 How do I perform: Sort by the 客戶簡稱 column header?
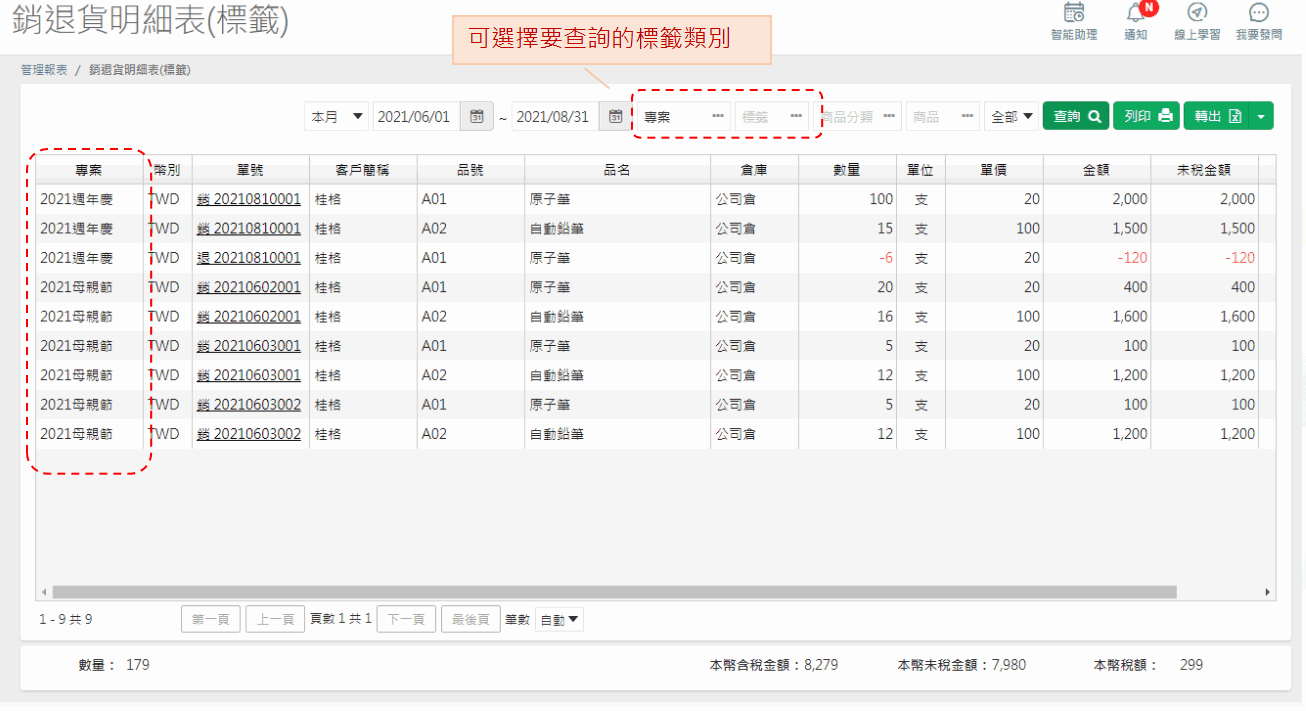(x=363, y=170)
